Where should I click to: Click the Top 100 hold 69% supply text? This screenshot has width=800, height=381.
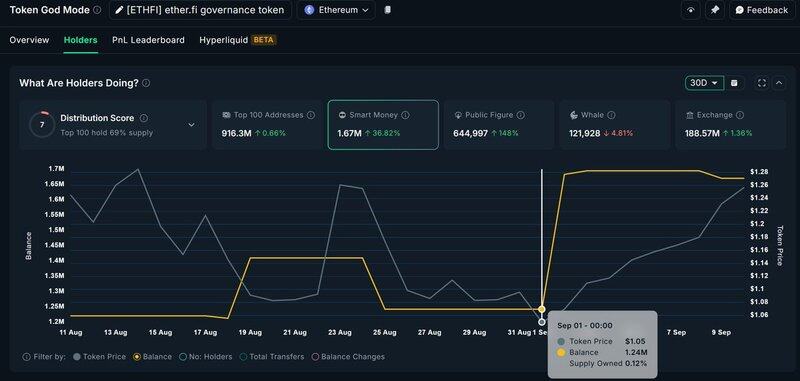(x=107, y=133)
